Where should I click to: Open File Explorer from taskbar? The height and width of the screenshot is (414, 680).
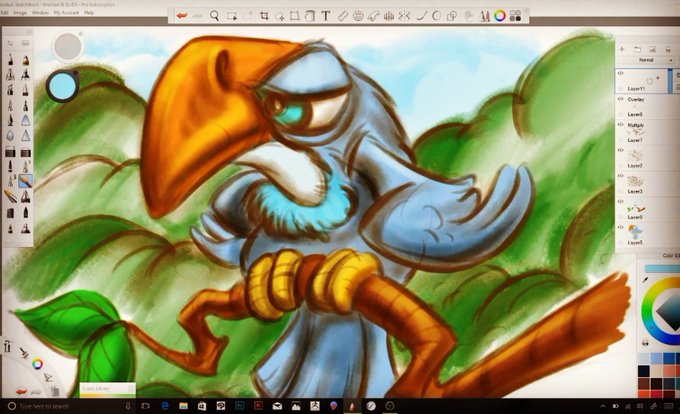tap(183, 406)
